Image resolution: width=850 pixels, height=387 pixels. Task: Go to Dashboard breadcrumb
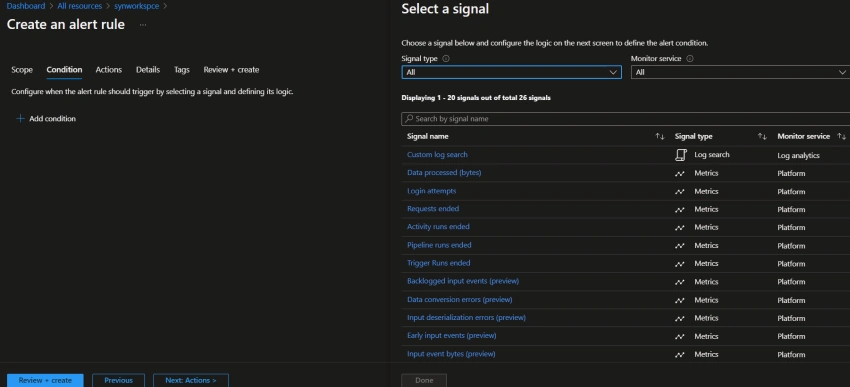pos(25,7)
